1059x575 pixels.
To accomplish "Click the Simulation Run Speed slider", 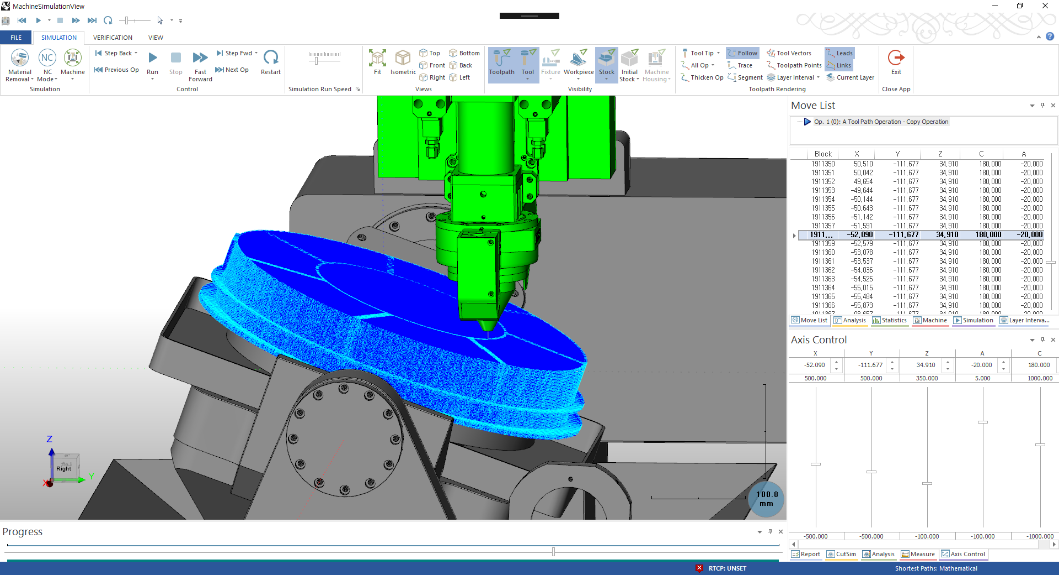I will point(319,61).
